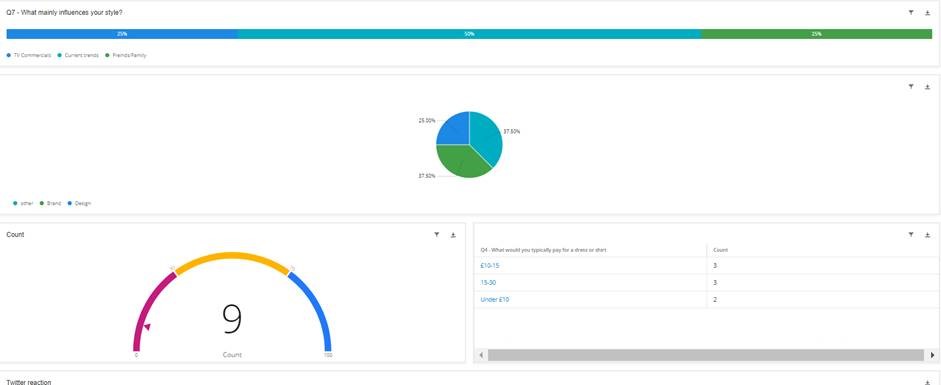This screenshot has height=385, width=941.
Task: Toggle the TV Commercials legend item
Action: click(29, 55)
